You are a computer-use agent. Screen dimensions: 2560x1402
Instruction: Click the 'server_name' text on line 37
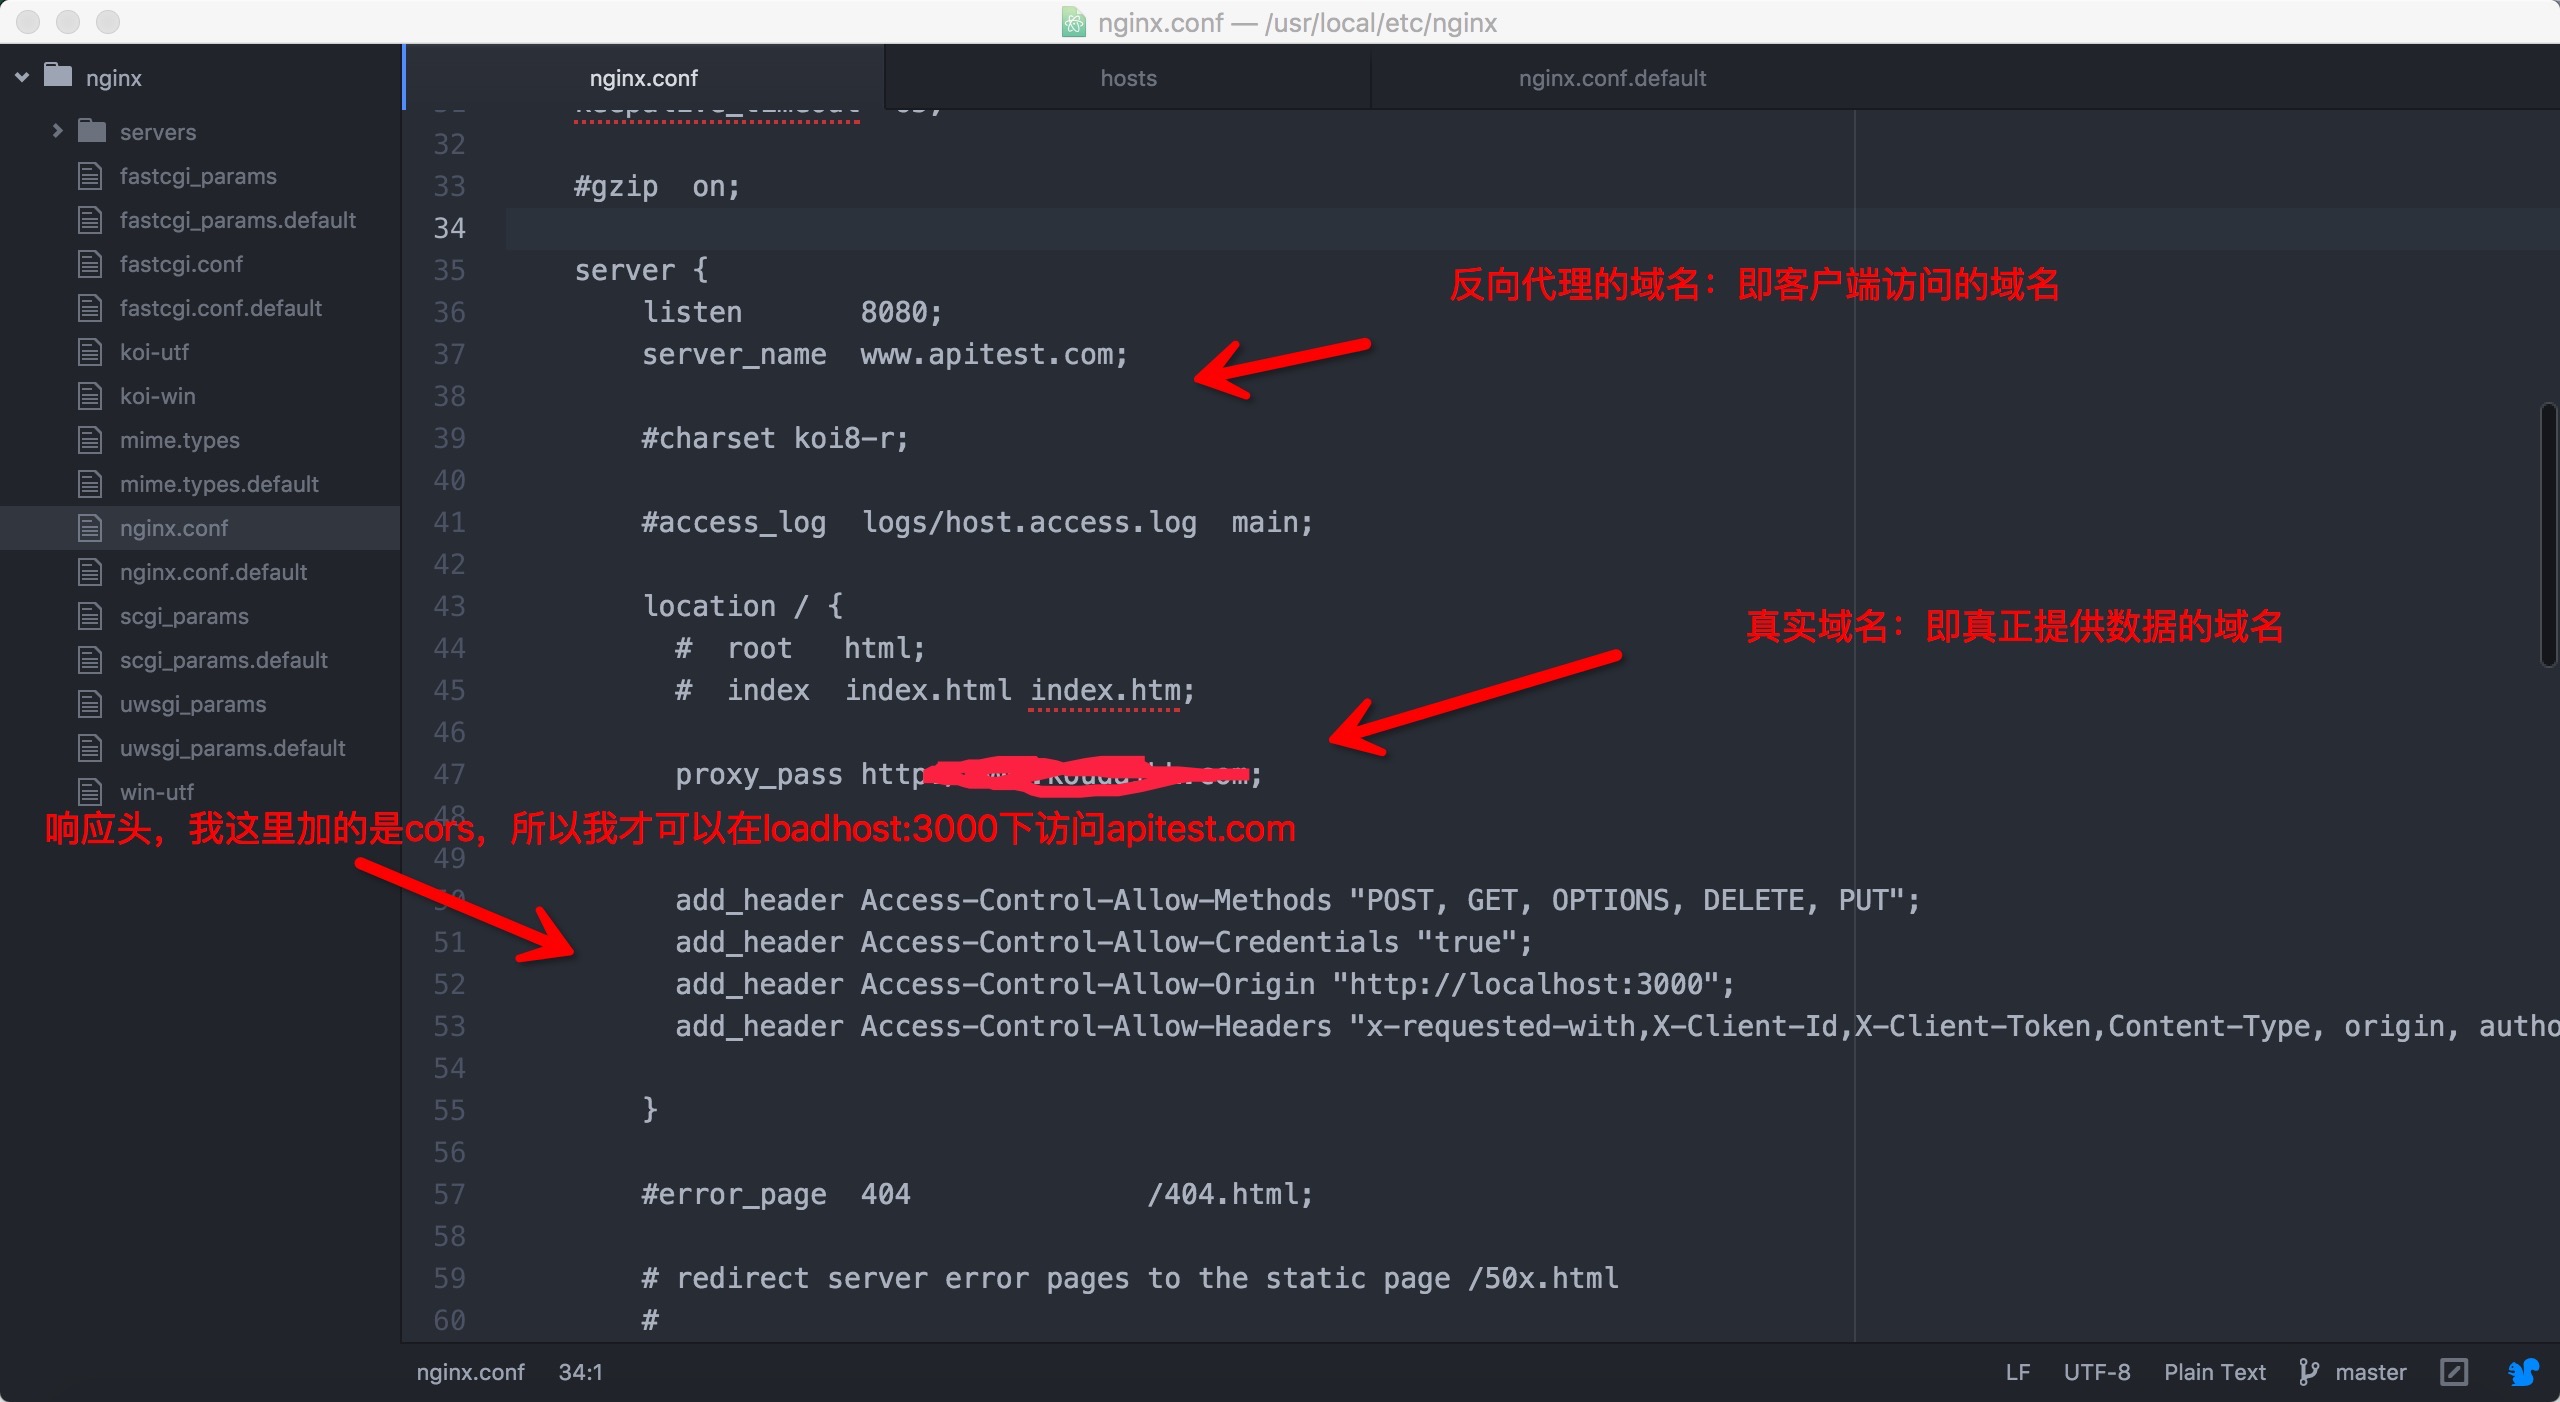click(x=734, y=355)
